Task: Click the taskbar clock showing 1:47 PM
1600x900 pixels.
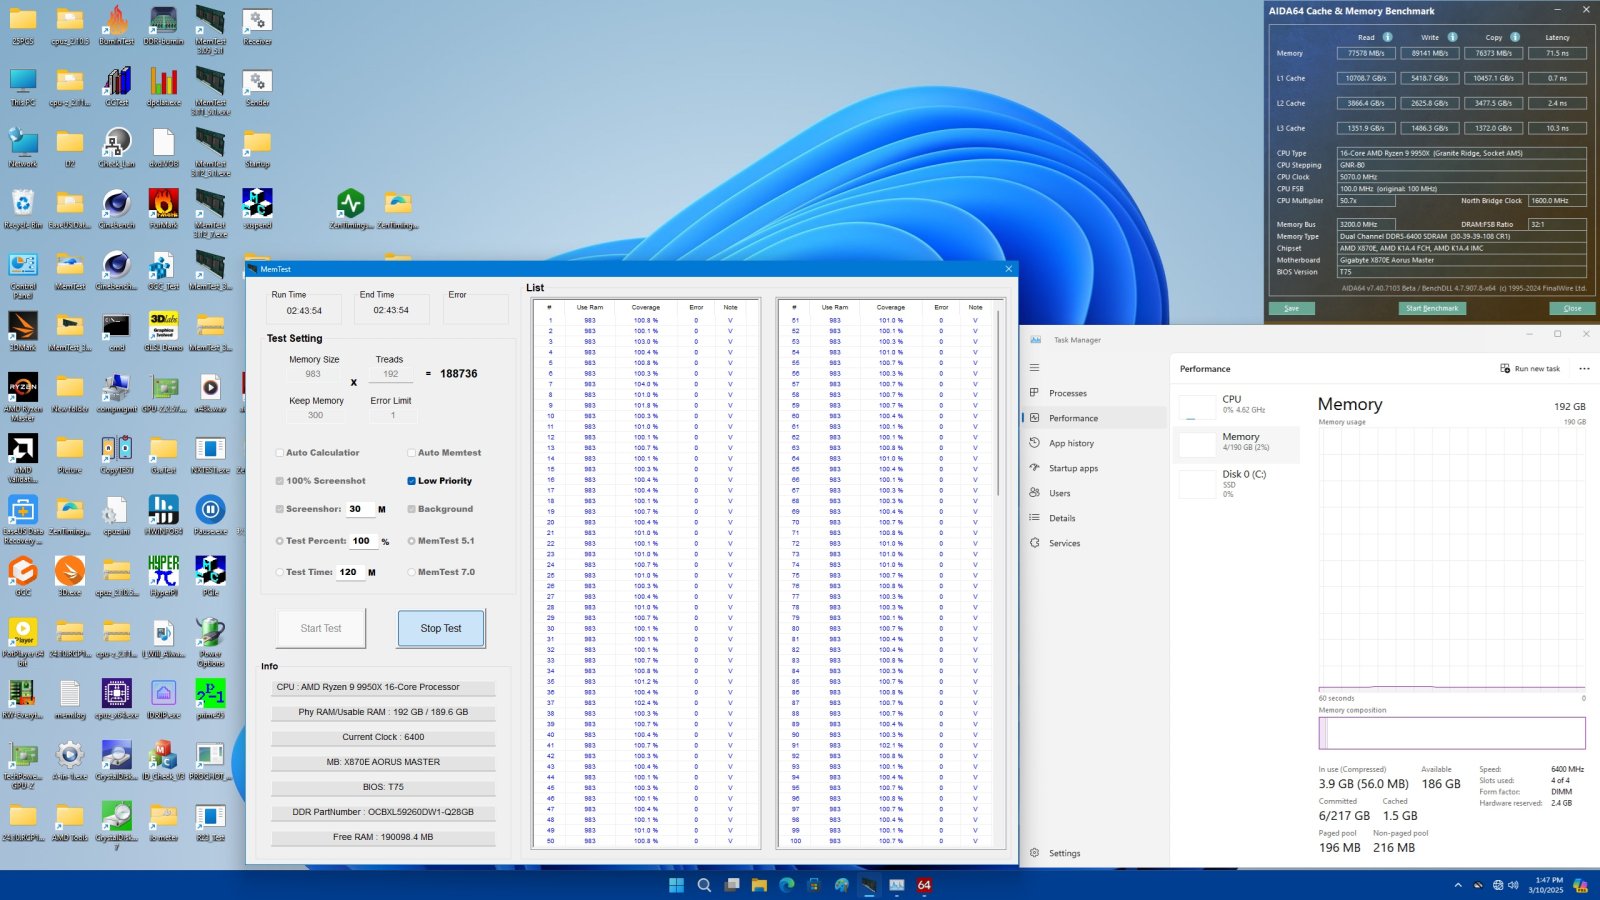Action: [1546, 885]
